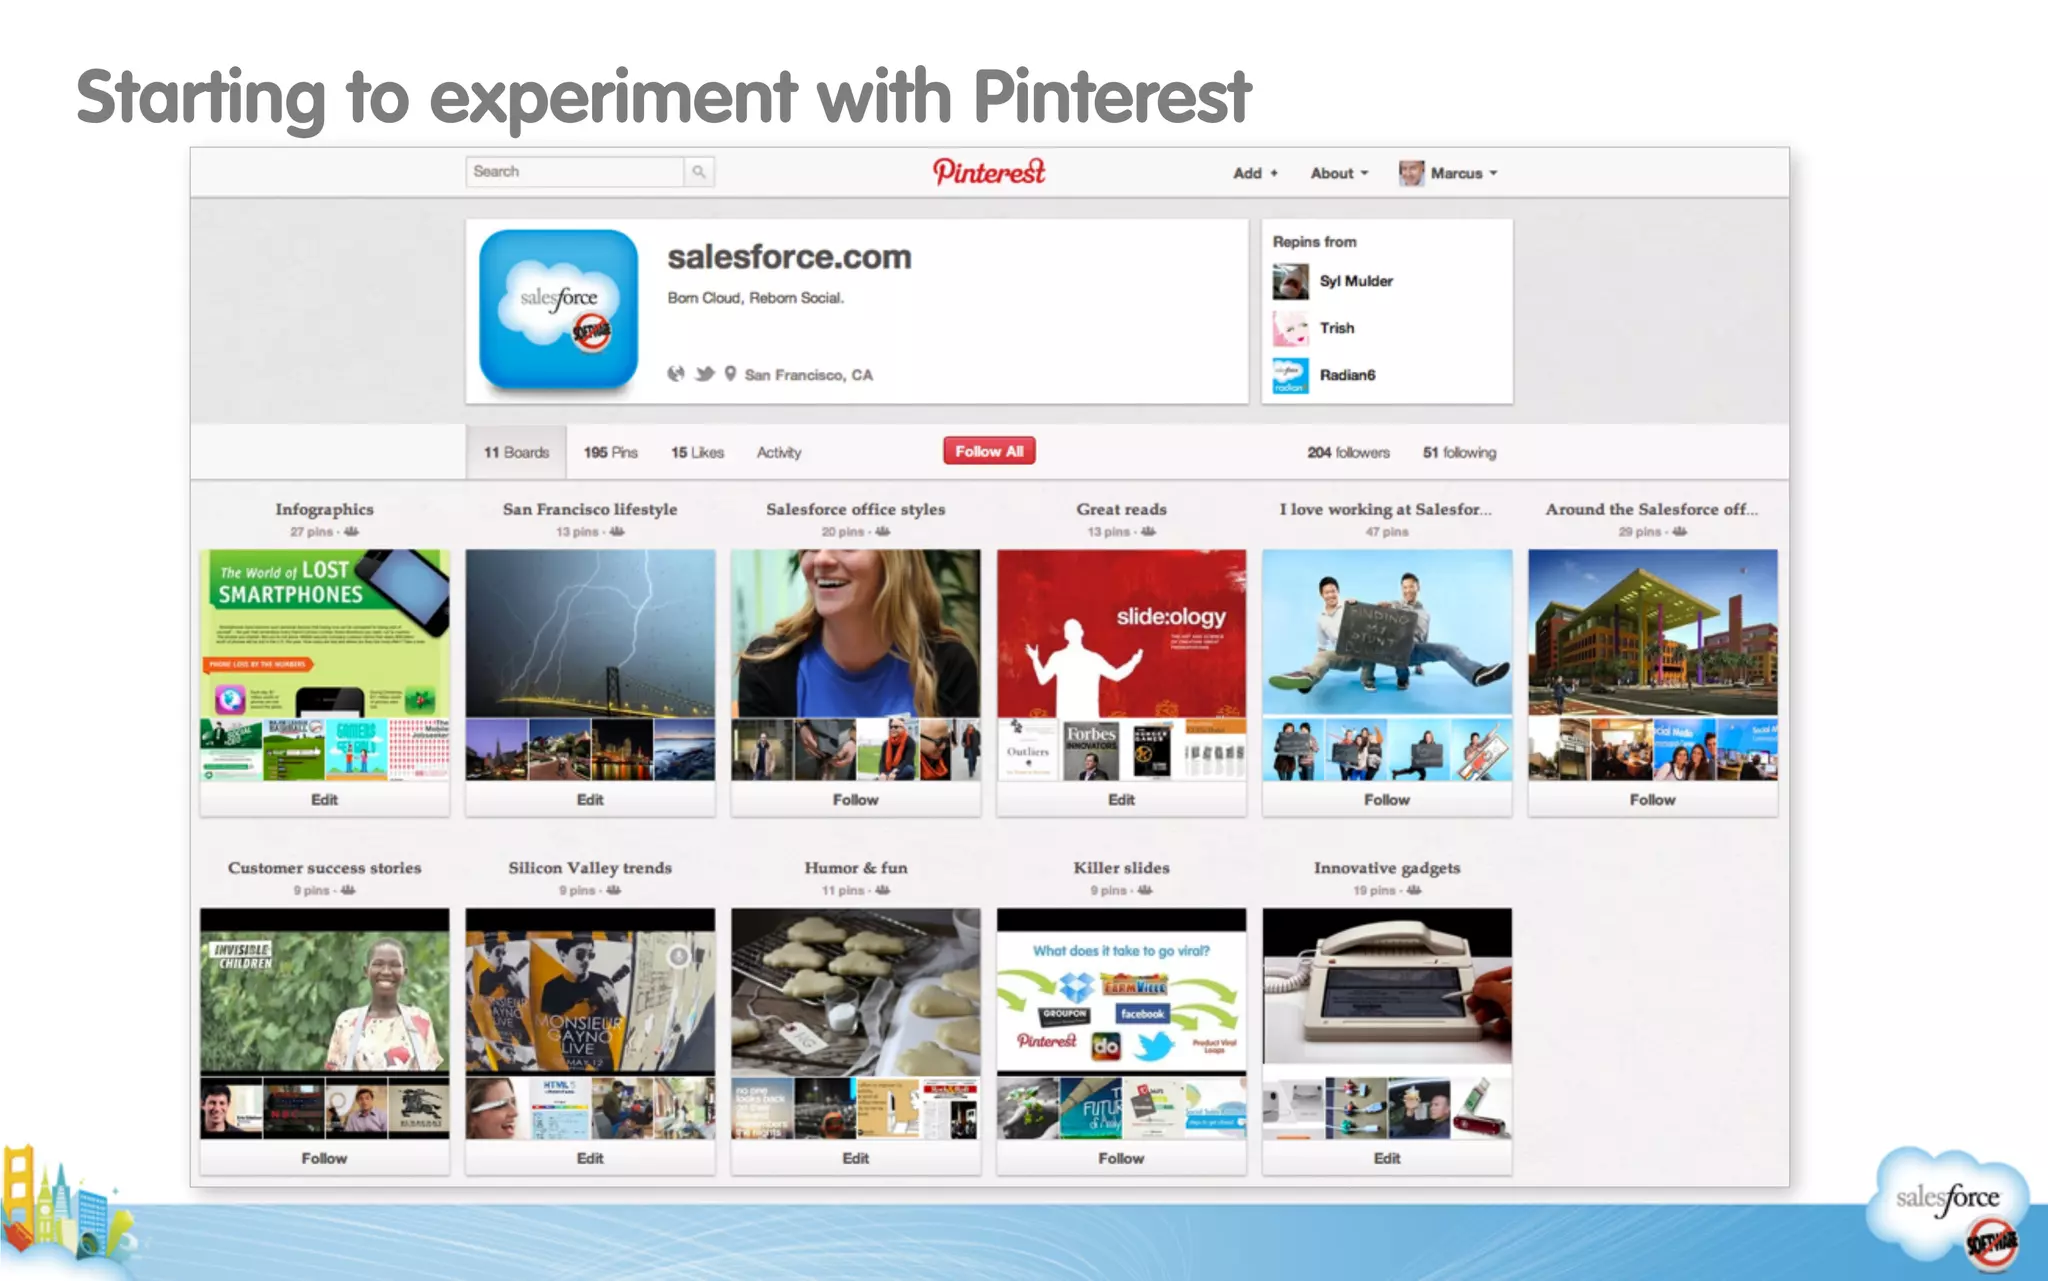Viewport: 2048px width, 1281px height.
Task: Click into the Search field
Action: tap(574, 172)
